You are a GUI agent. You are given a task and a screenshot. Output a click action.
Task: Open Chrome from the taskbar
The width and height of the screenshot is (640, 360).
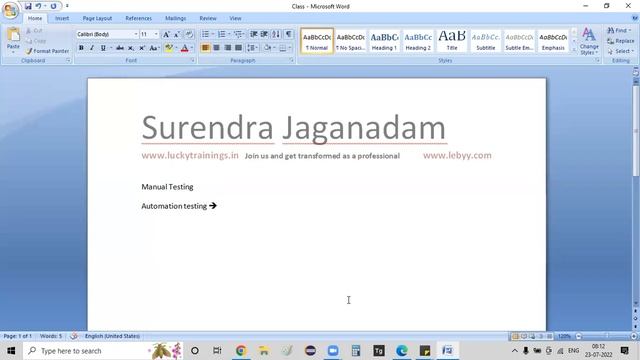[241, 351]
